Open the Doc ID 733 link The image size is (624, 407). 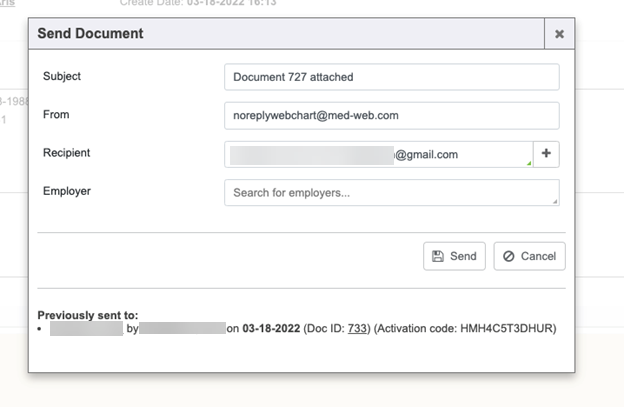coord(357,328)
